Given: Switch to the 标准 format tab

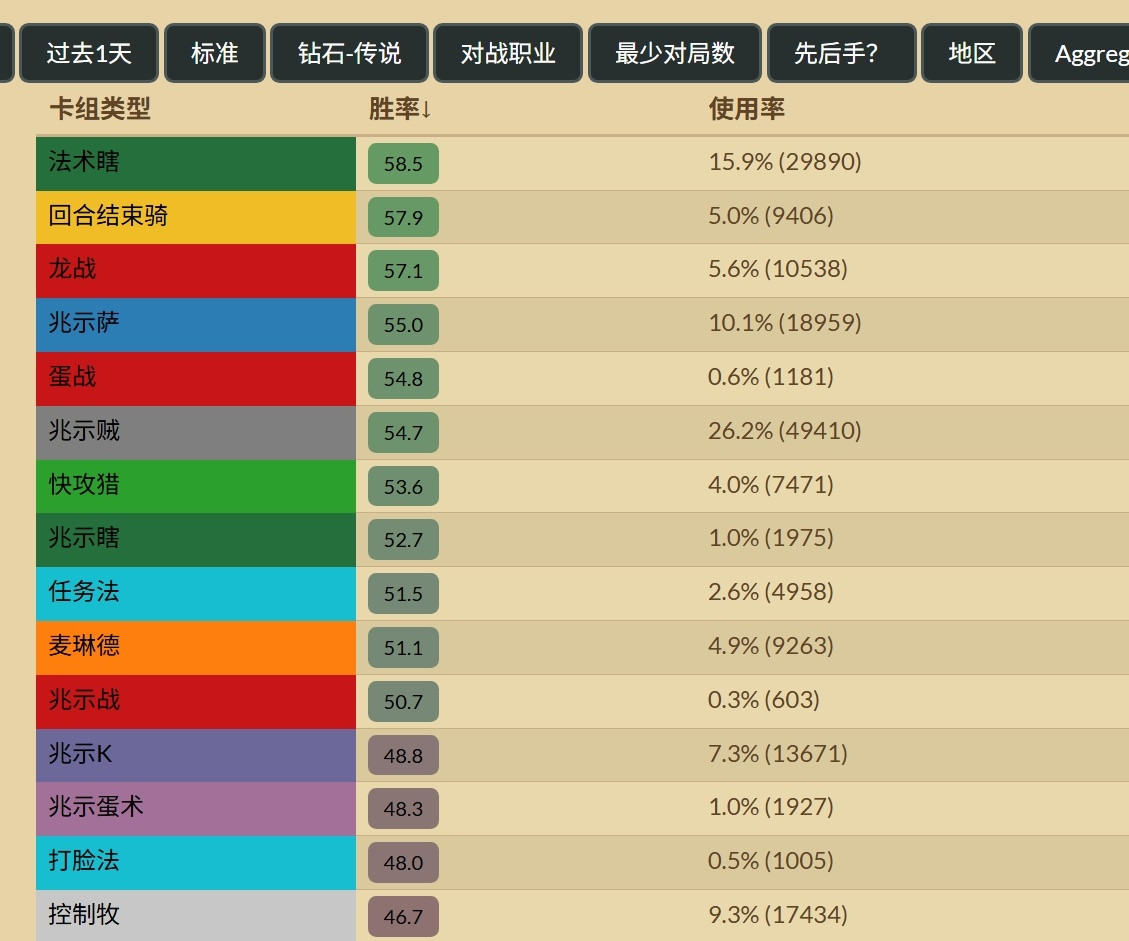Looking at the screenshot, I should click(214, 53).
